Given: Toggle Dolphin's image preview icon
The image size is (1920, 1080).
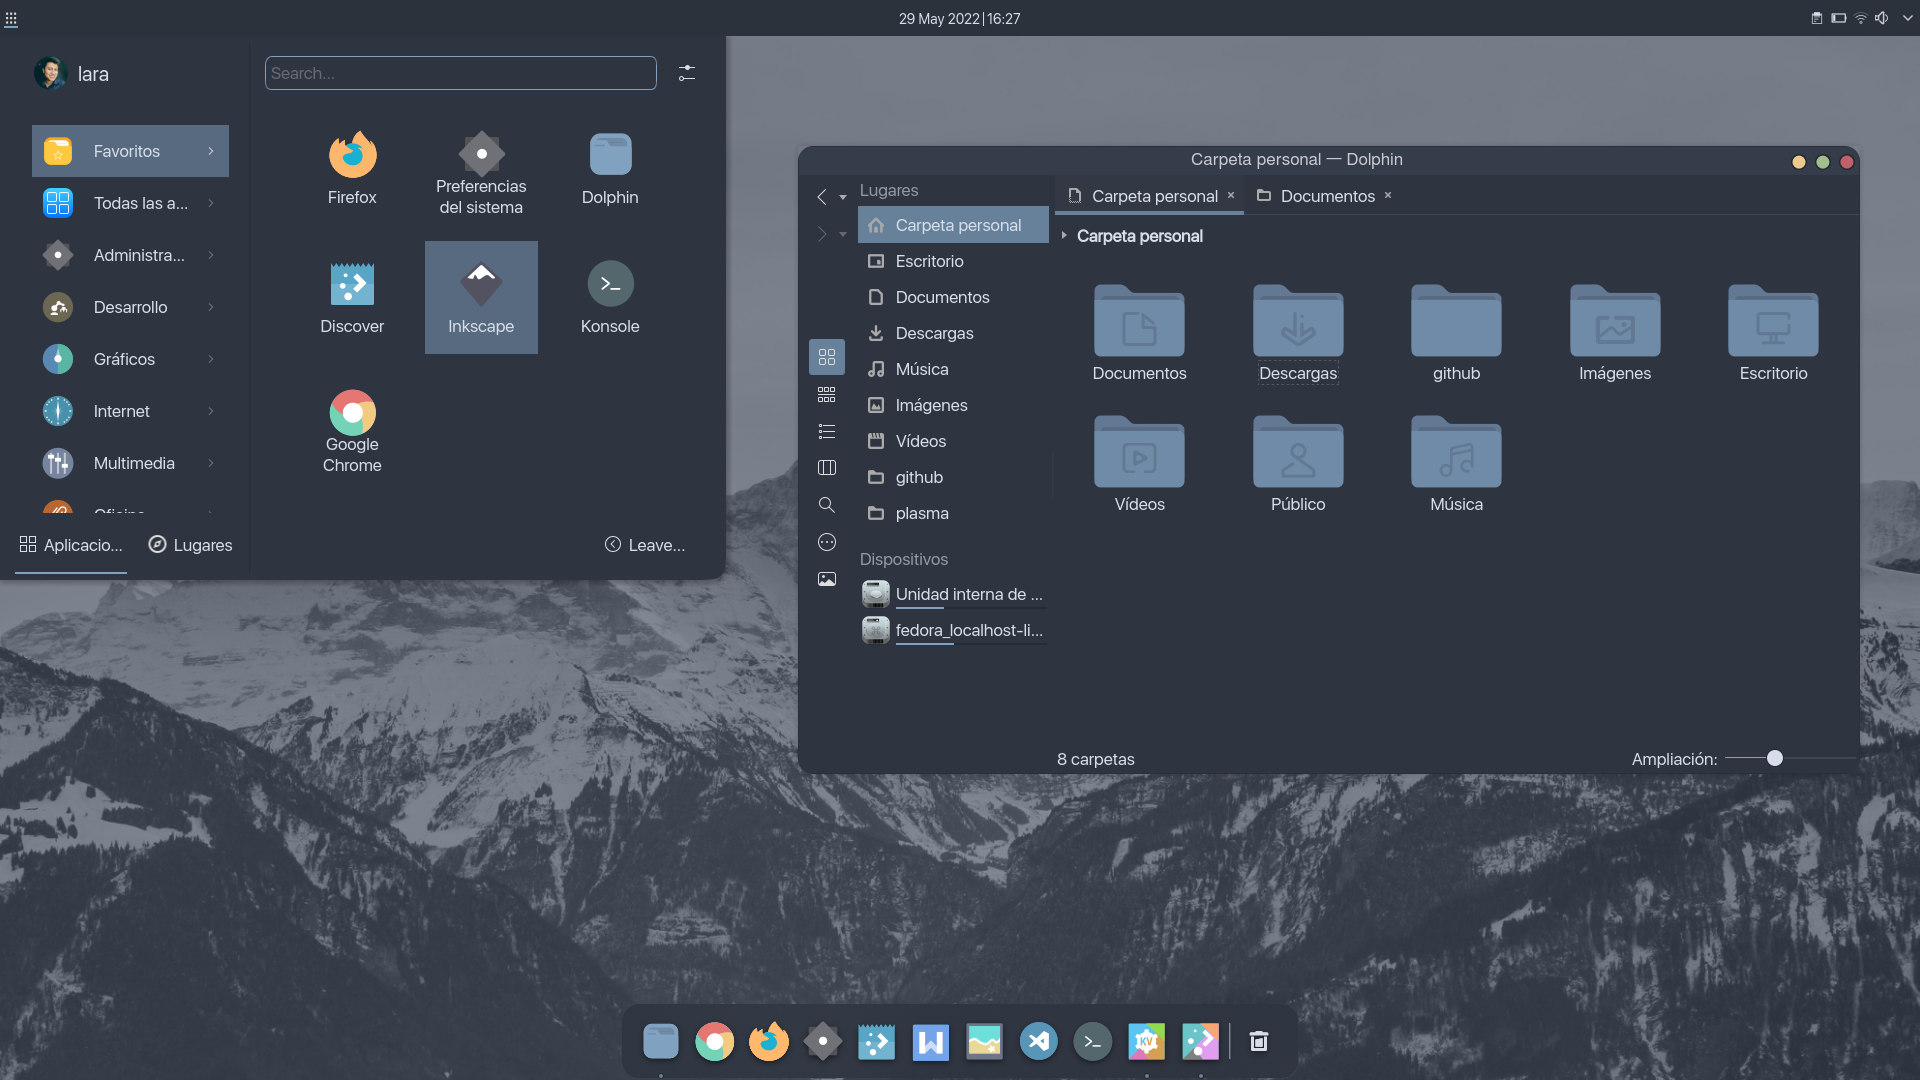Looking at the screenshot, I should [x=827, y=579].
